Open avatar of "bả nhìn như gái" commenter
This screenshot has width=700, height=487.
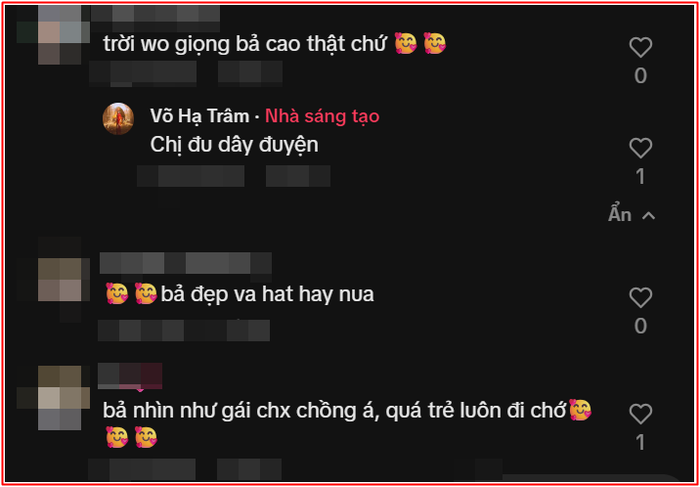[x=60, y=398]
